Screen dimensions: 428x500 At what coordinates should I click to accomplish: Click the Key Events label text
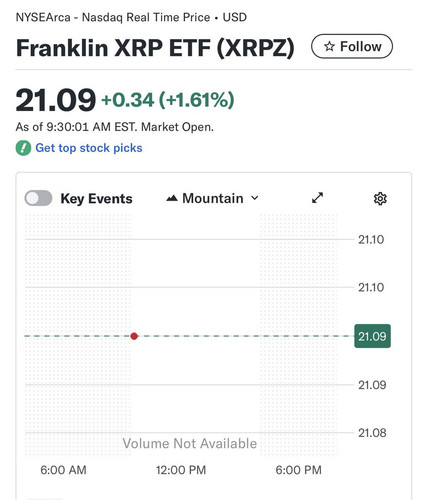click(96, 199)
